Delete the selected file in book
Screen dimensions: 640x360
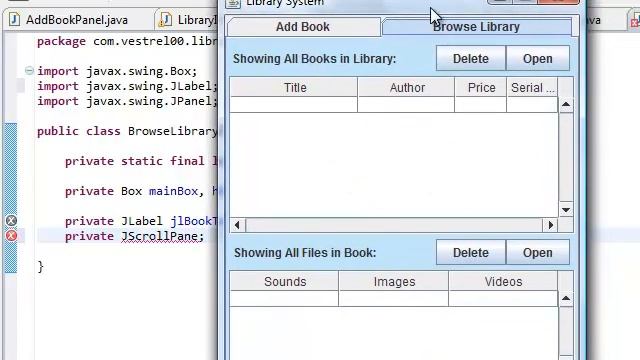[471, 253]
